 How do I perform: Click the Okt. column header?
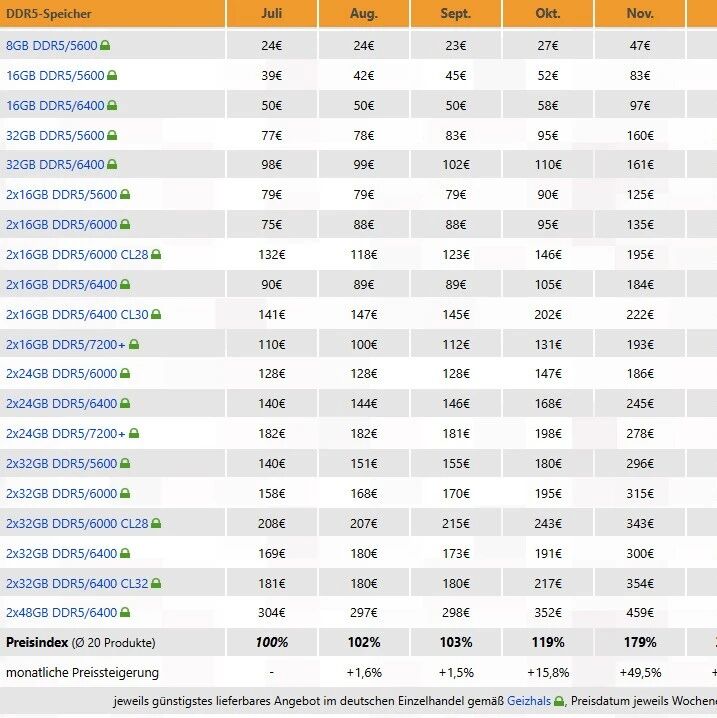(548, 13)
